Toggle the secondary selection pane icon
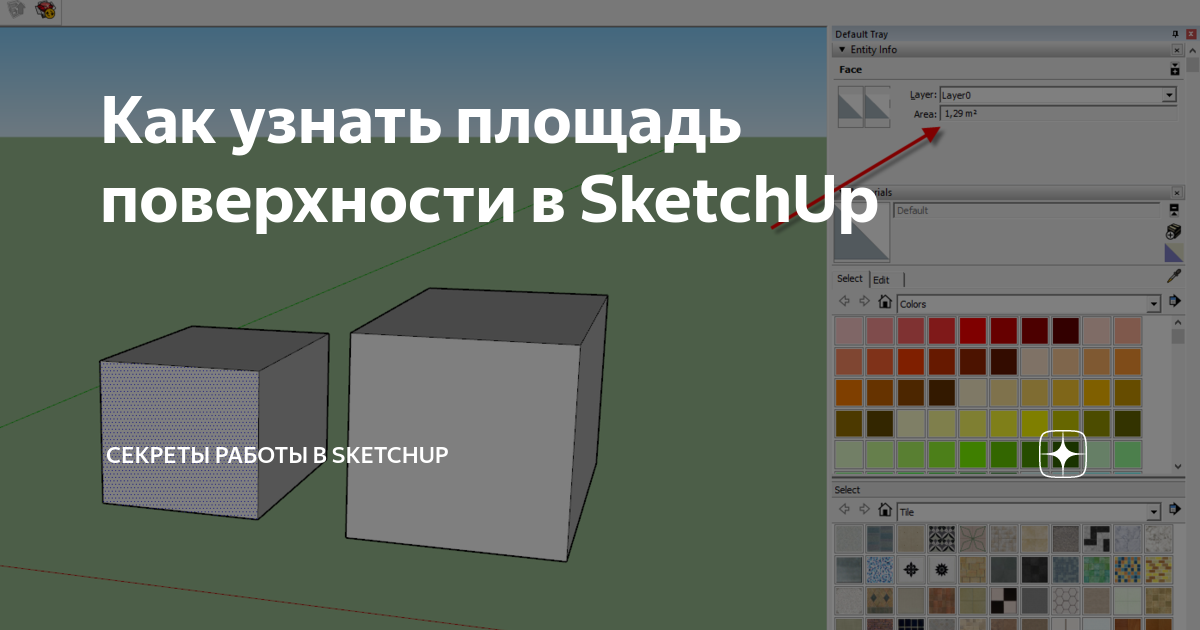This screenshot has height=630, width=1200. click(x=1174, y=211)
